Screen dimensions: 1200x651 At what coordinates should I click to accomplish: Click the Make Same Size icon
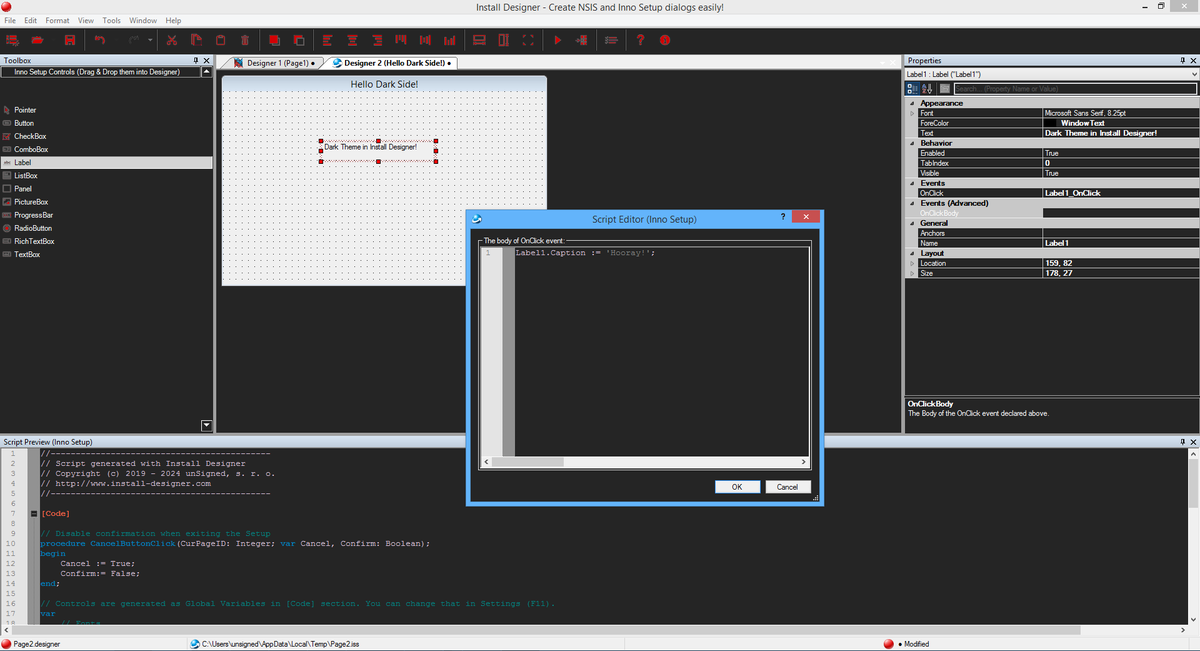(x=528, y=40)
